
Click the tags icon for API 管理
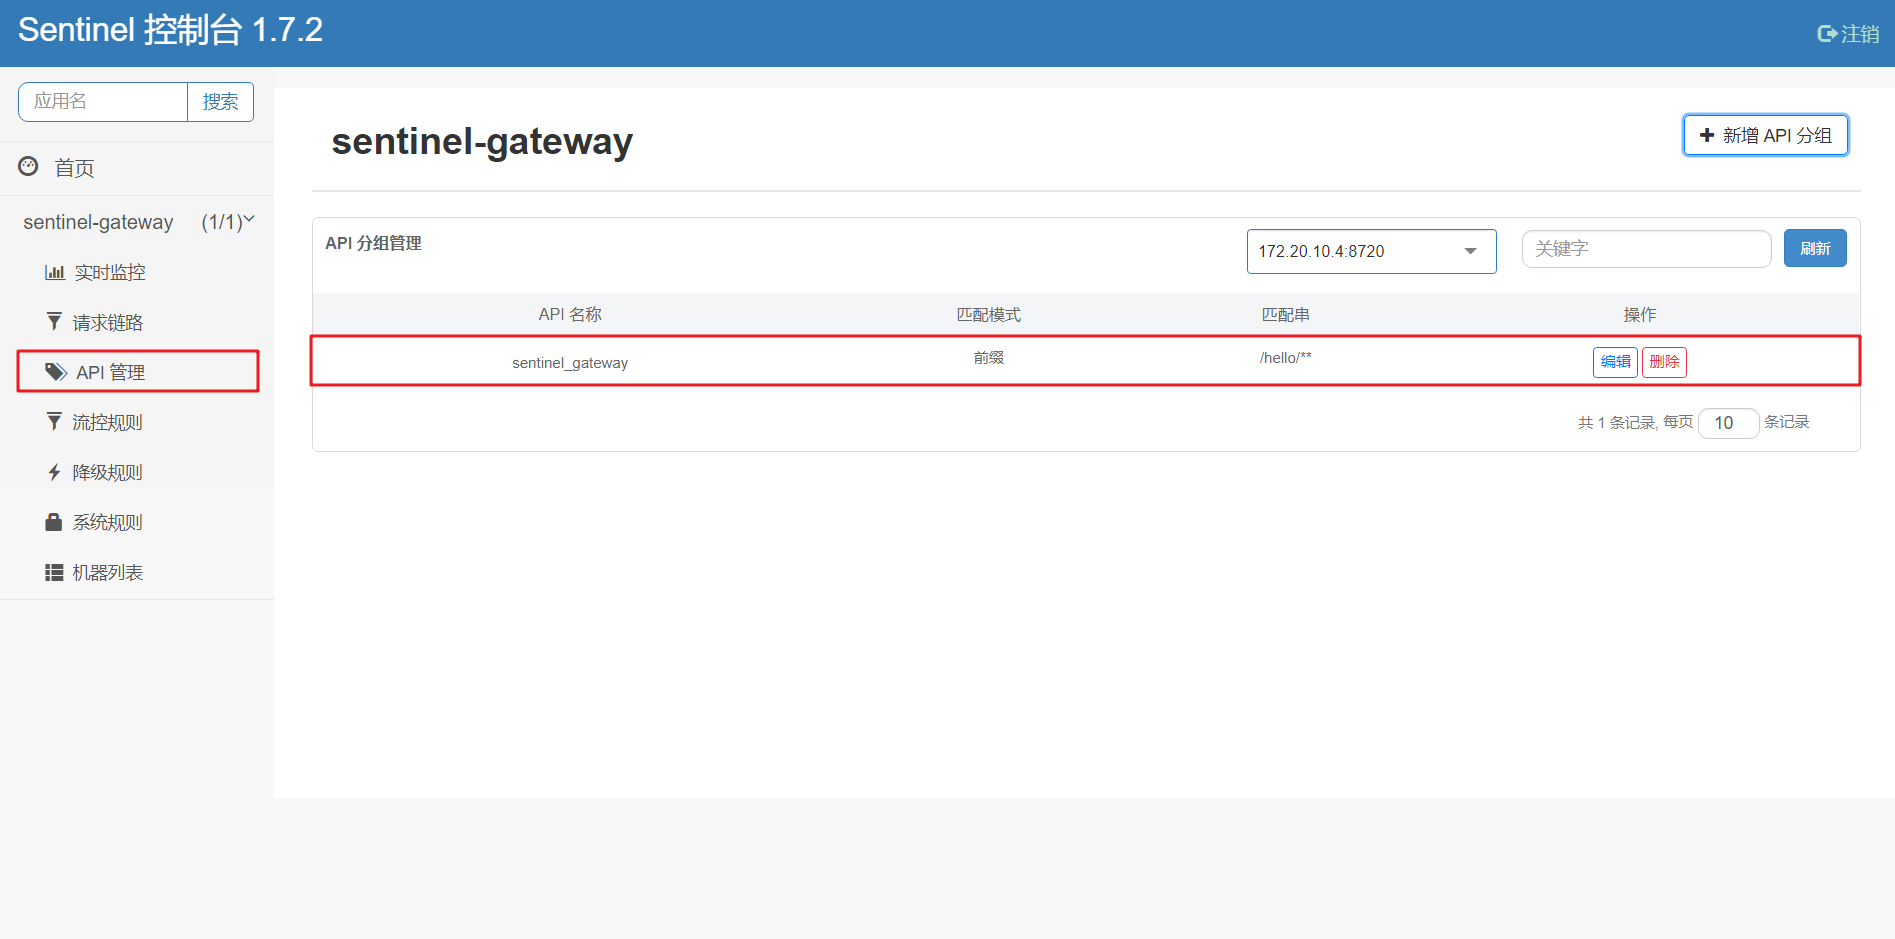(x=56, y=372)
